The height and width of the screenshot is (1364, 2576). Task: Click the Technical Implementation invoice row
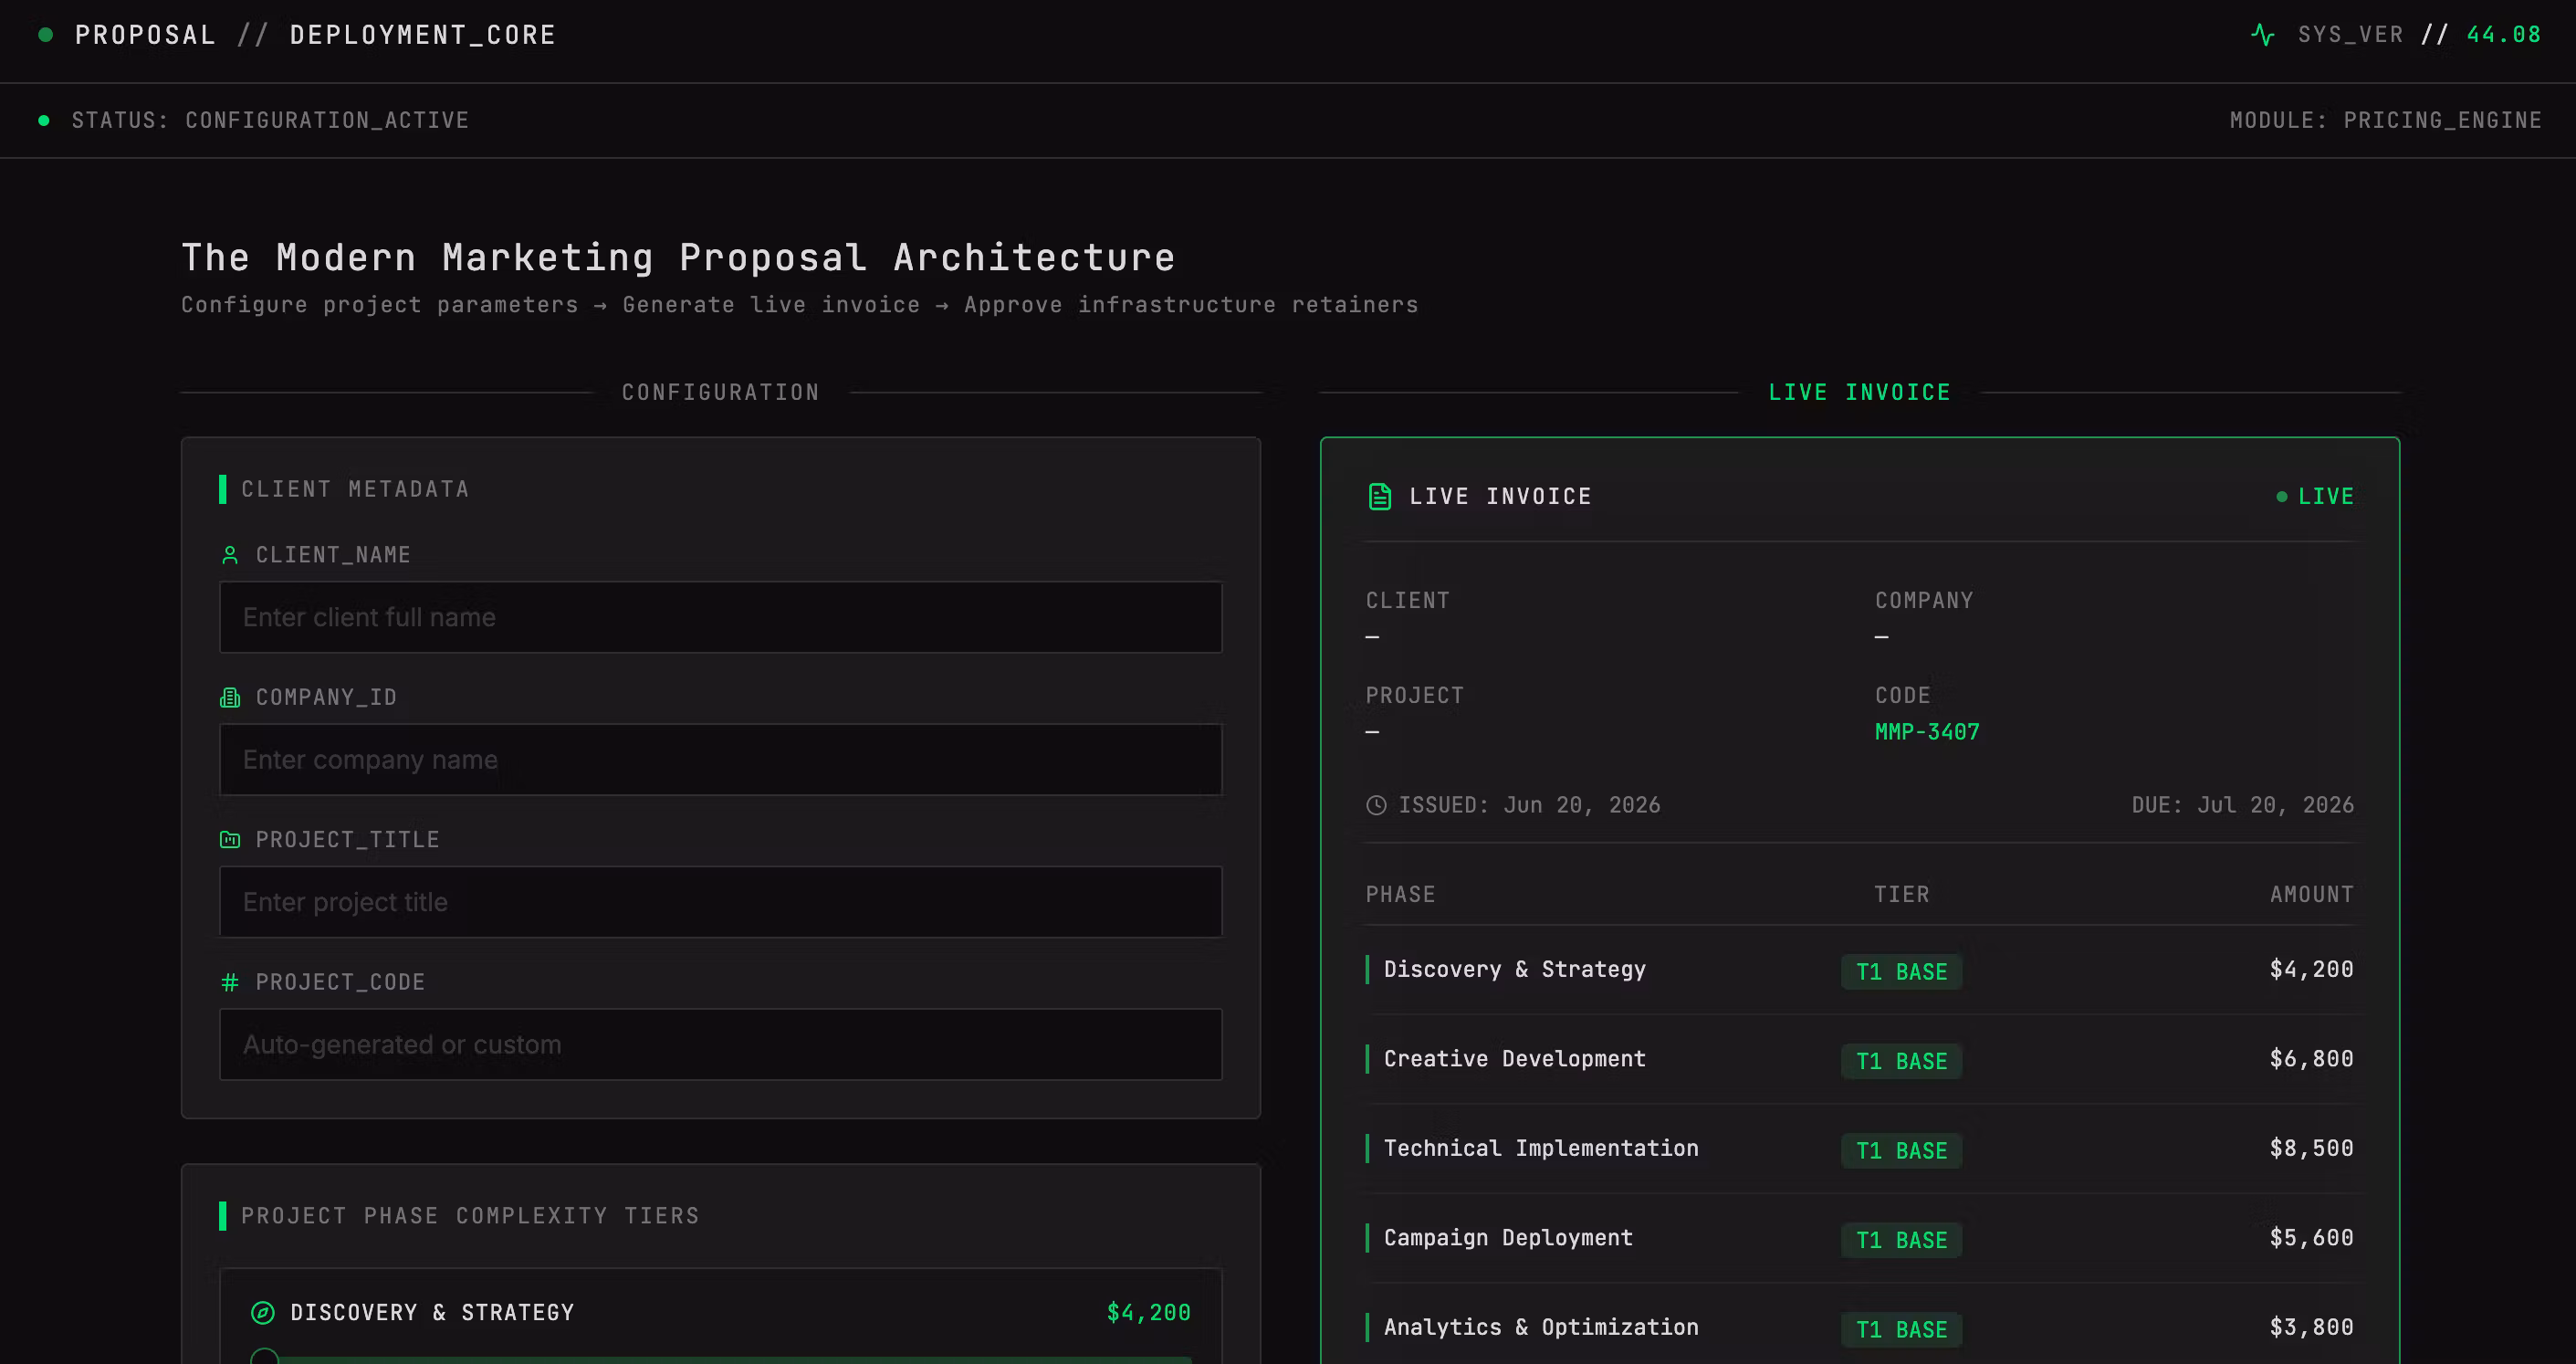click(1859, 1149)
